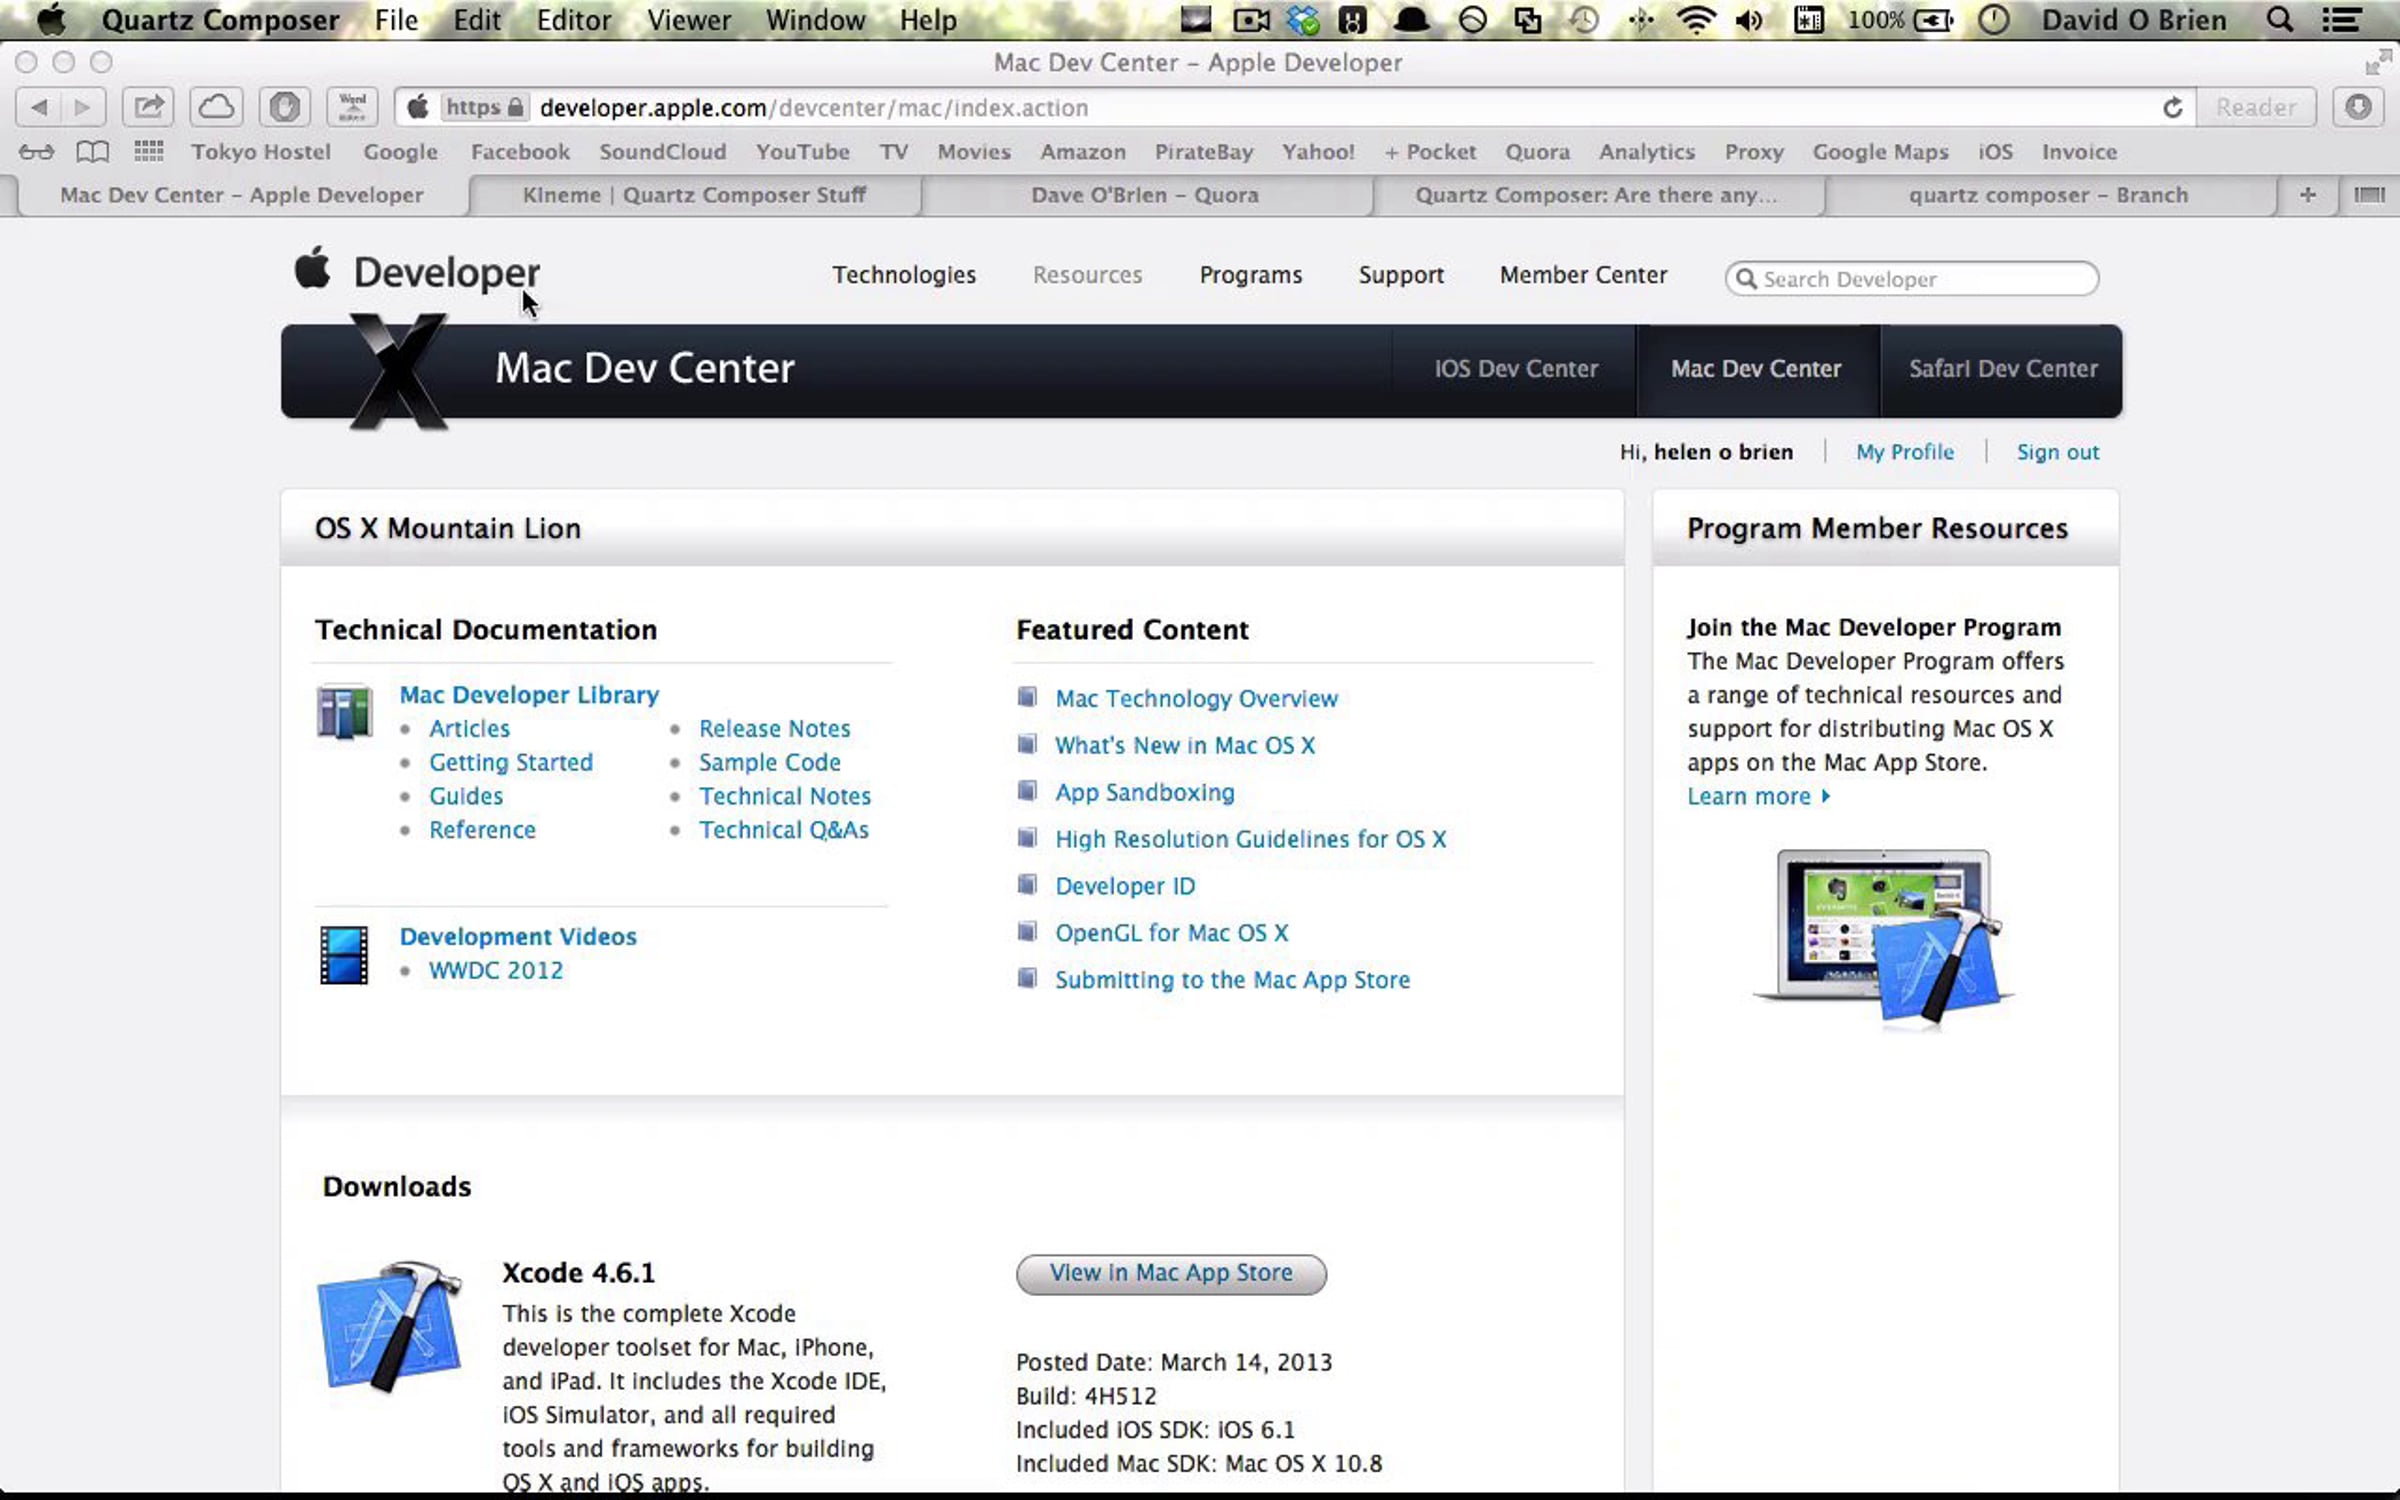Click the hand stop-sign ad blocker button
The width and height of the screenshot is (2400, 1500).
pyautogui.click(x=284, y=107)
